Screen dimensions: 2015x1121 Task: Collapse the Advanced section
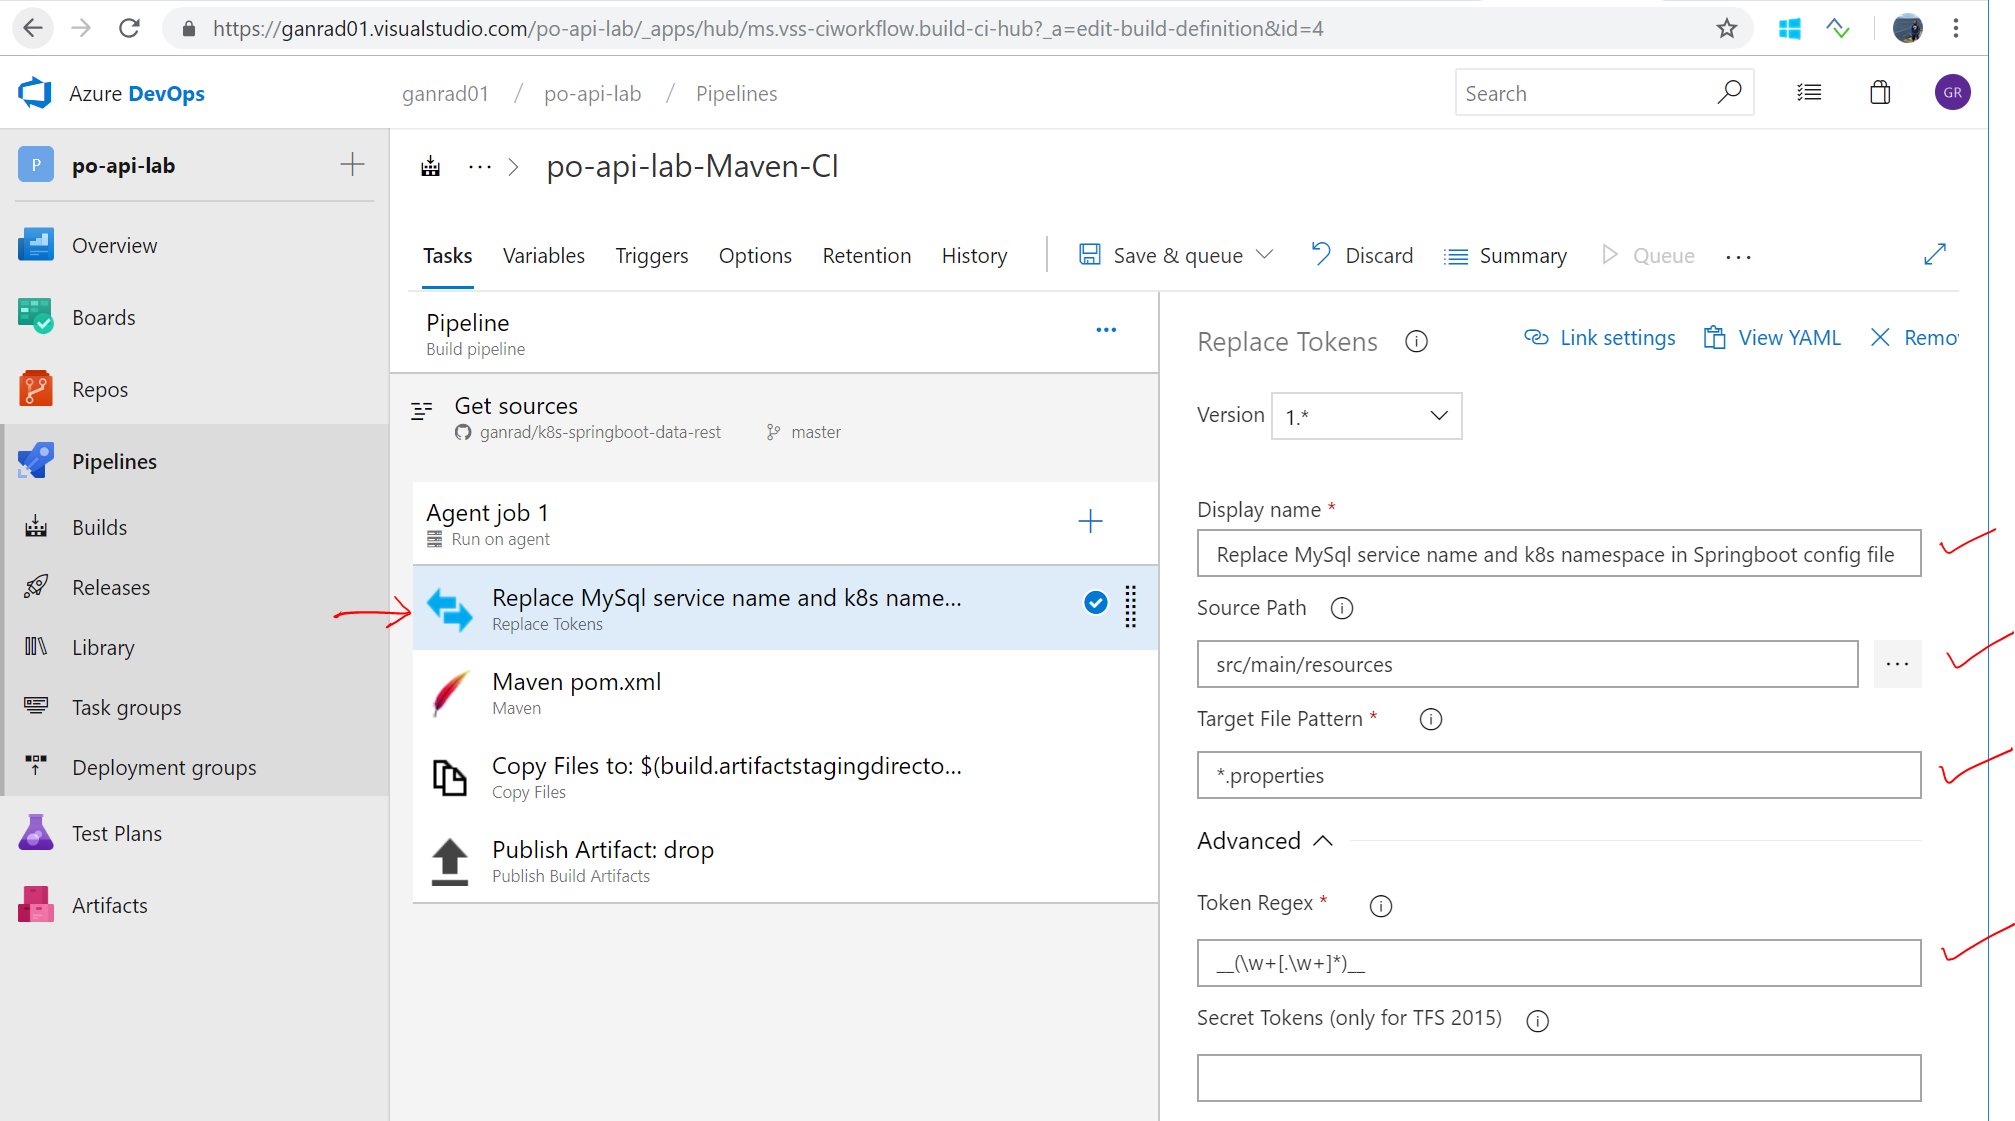[1323, 841]
